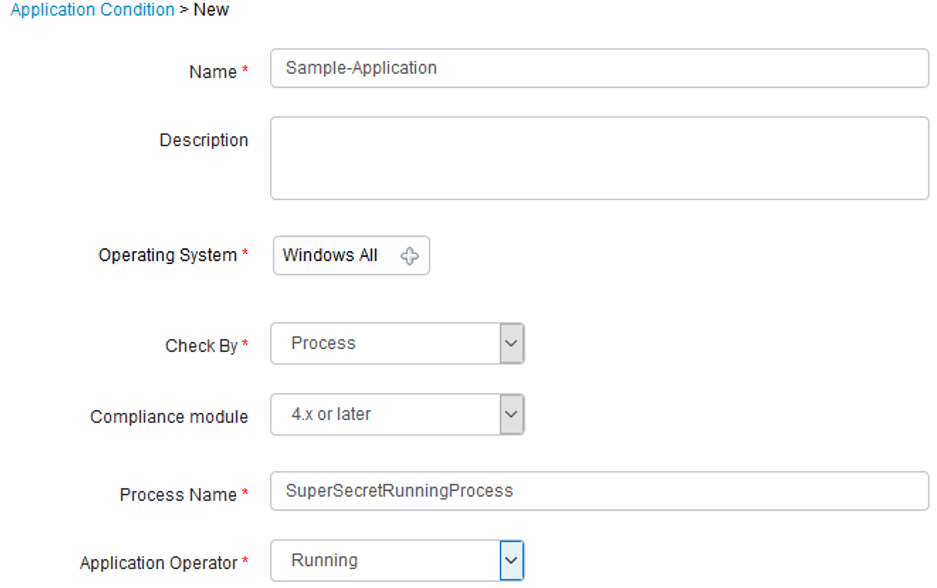The image size is (937, 588).
Task: Focus the Name field containing Sample-Application
Action: point(599,68)
